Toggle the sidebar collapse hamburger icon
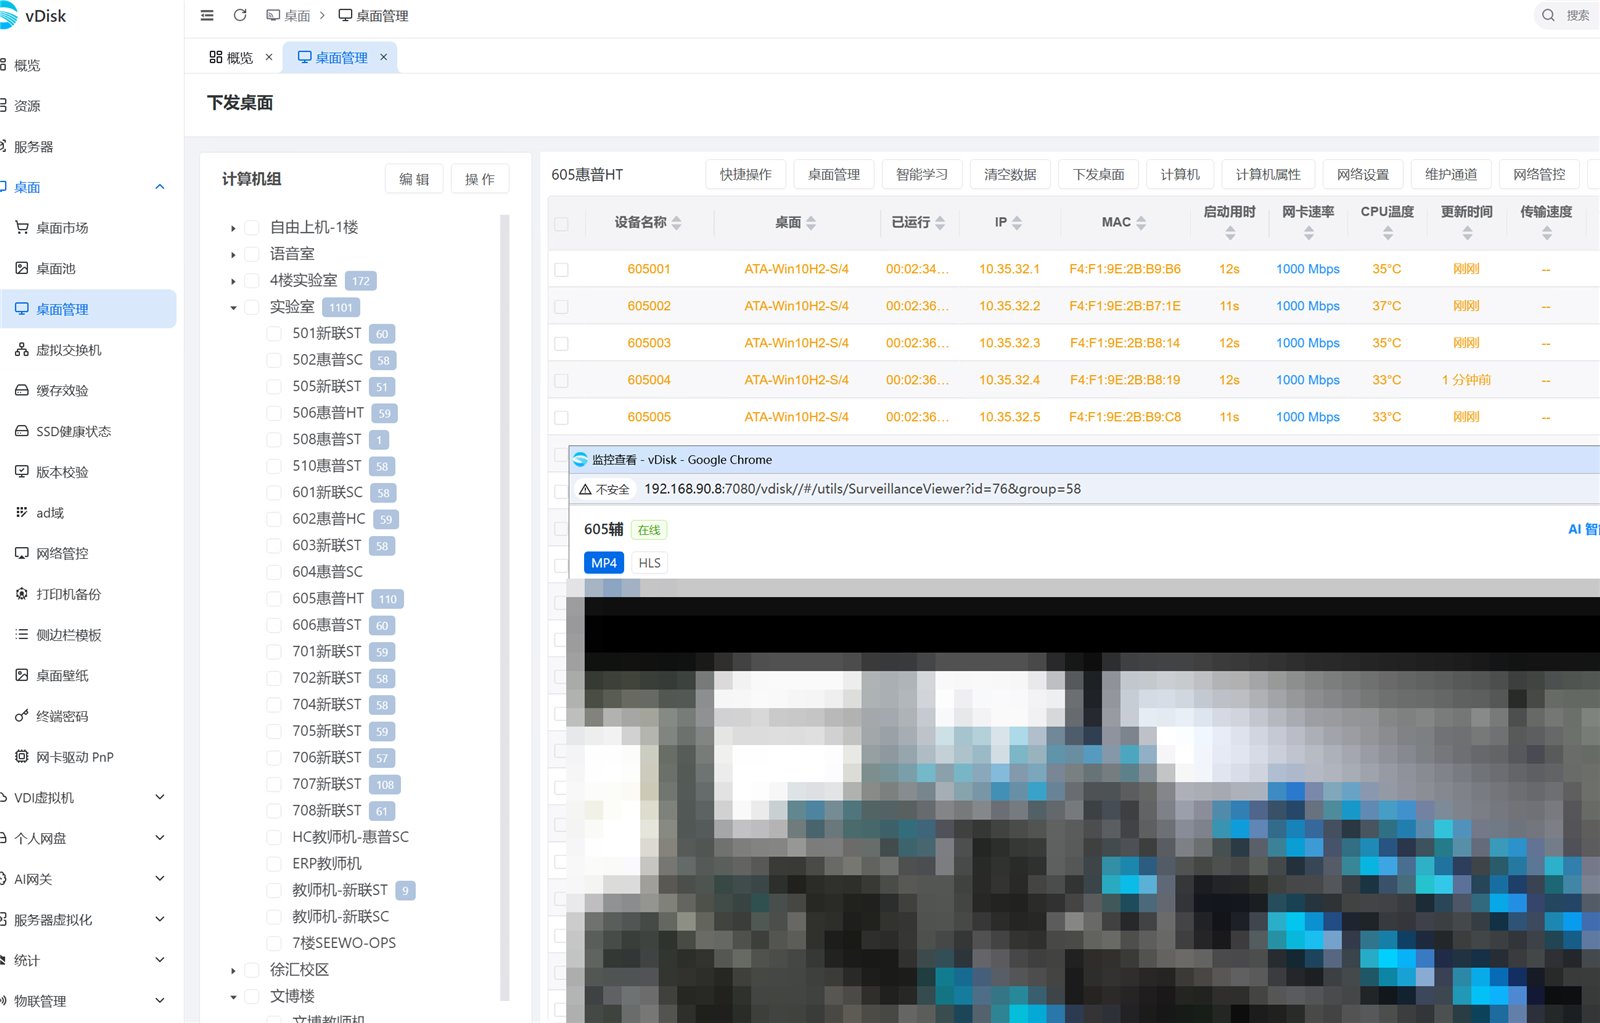 coord(207,15)
